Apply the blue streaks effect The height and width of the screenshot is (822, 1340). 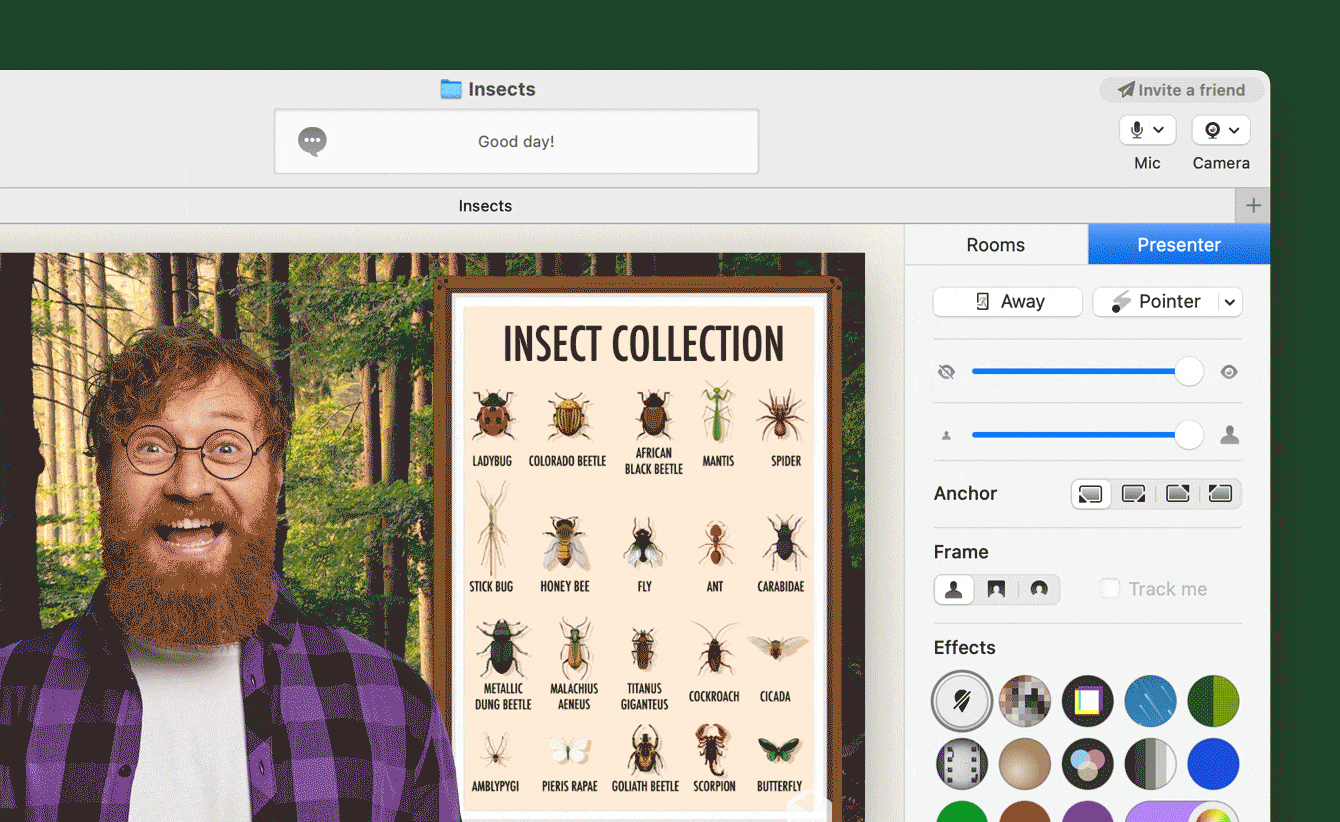tap(1150, 701)
